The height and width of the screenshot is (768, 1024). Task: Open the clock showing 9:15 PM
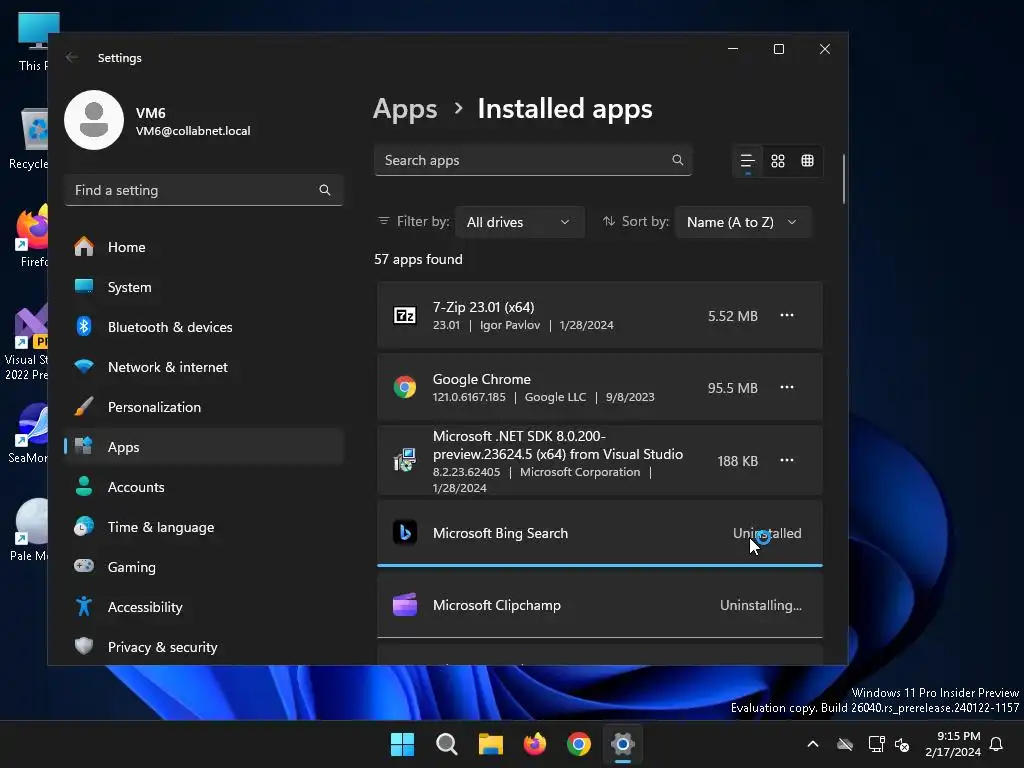coord(953,744)
